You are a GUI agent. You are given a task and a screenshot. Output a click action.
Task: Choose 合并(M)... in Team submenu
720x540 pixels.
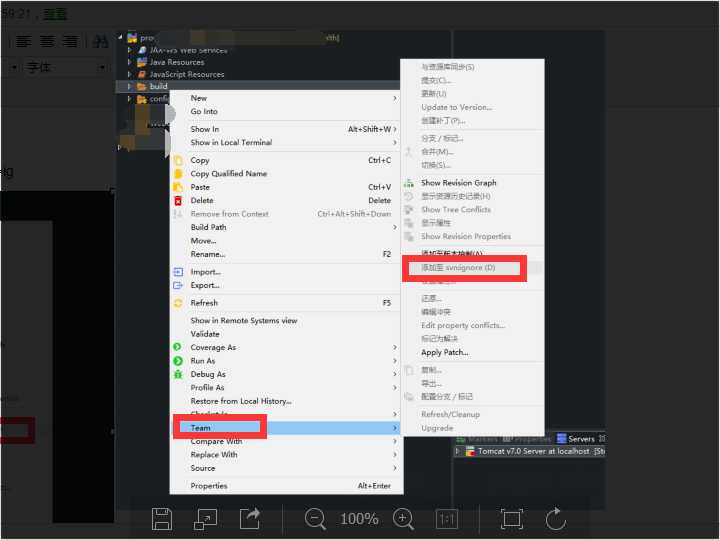click(x=437, y=152)
